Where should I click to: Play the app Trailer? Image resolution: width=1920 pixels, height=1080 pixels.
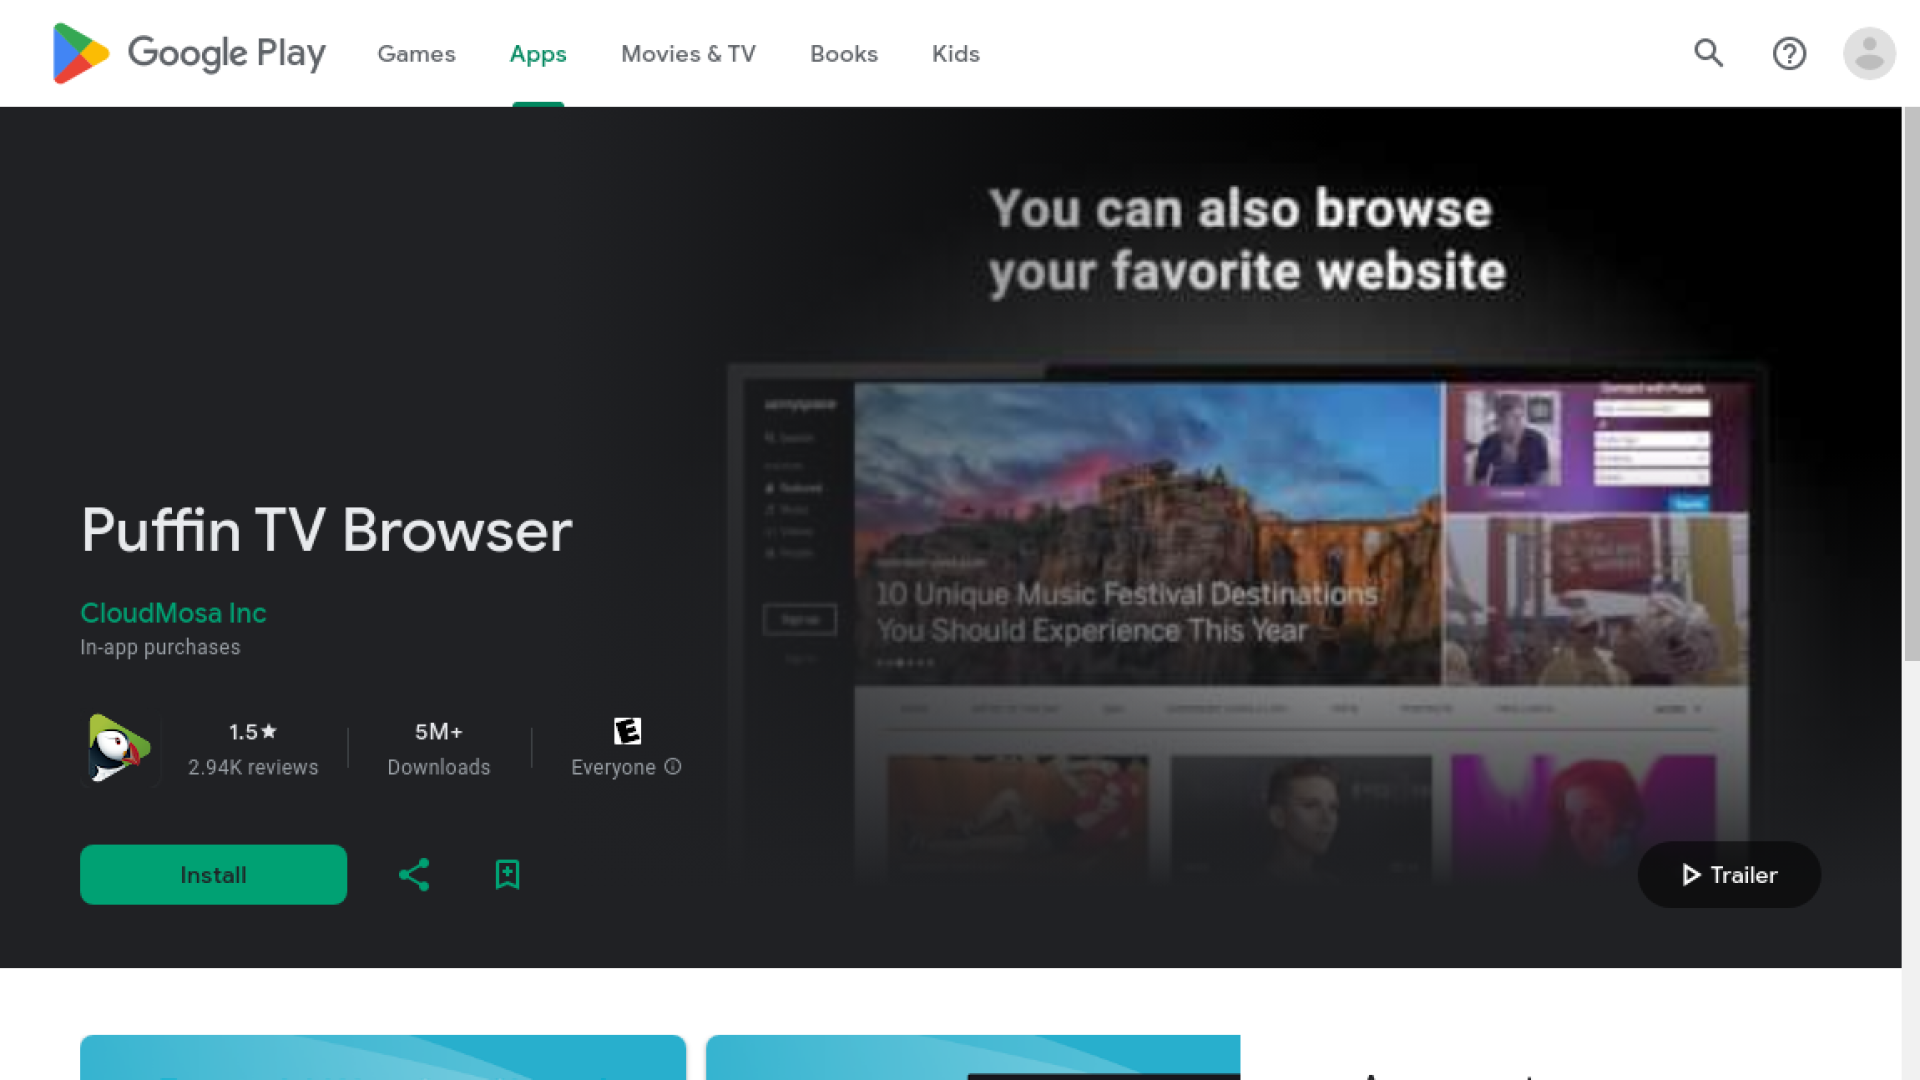(1729, 874)
